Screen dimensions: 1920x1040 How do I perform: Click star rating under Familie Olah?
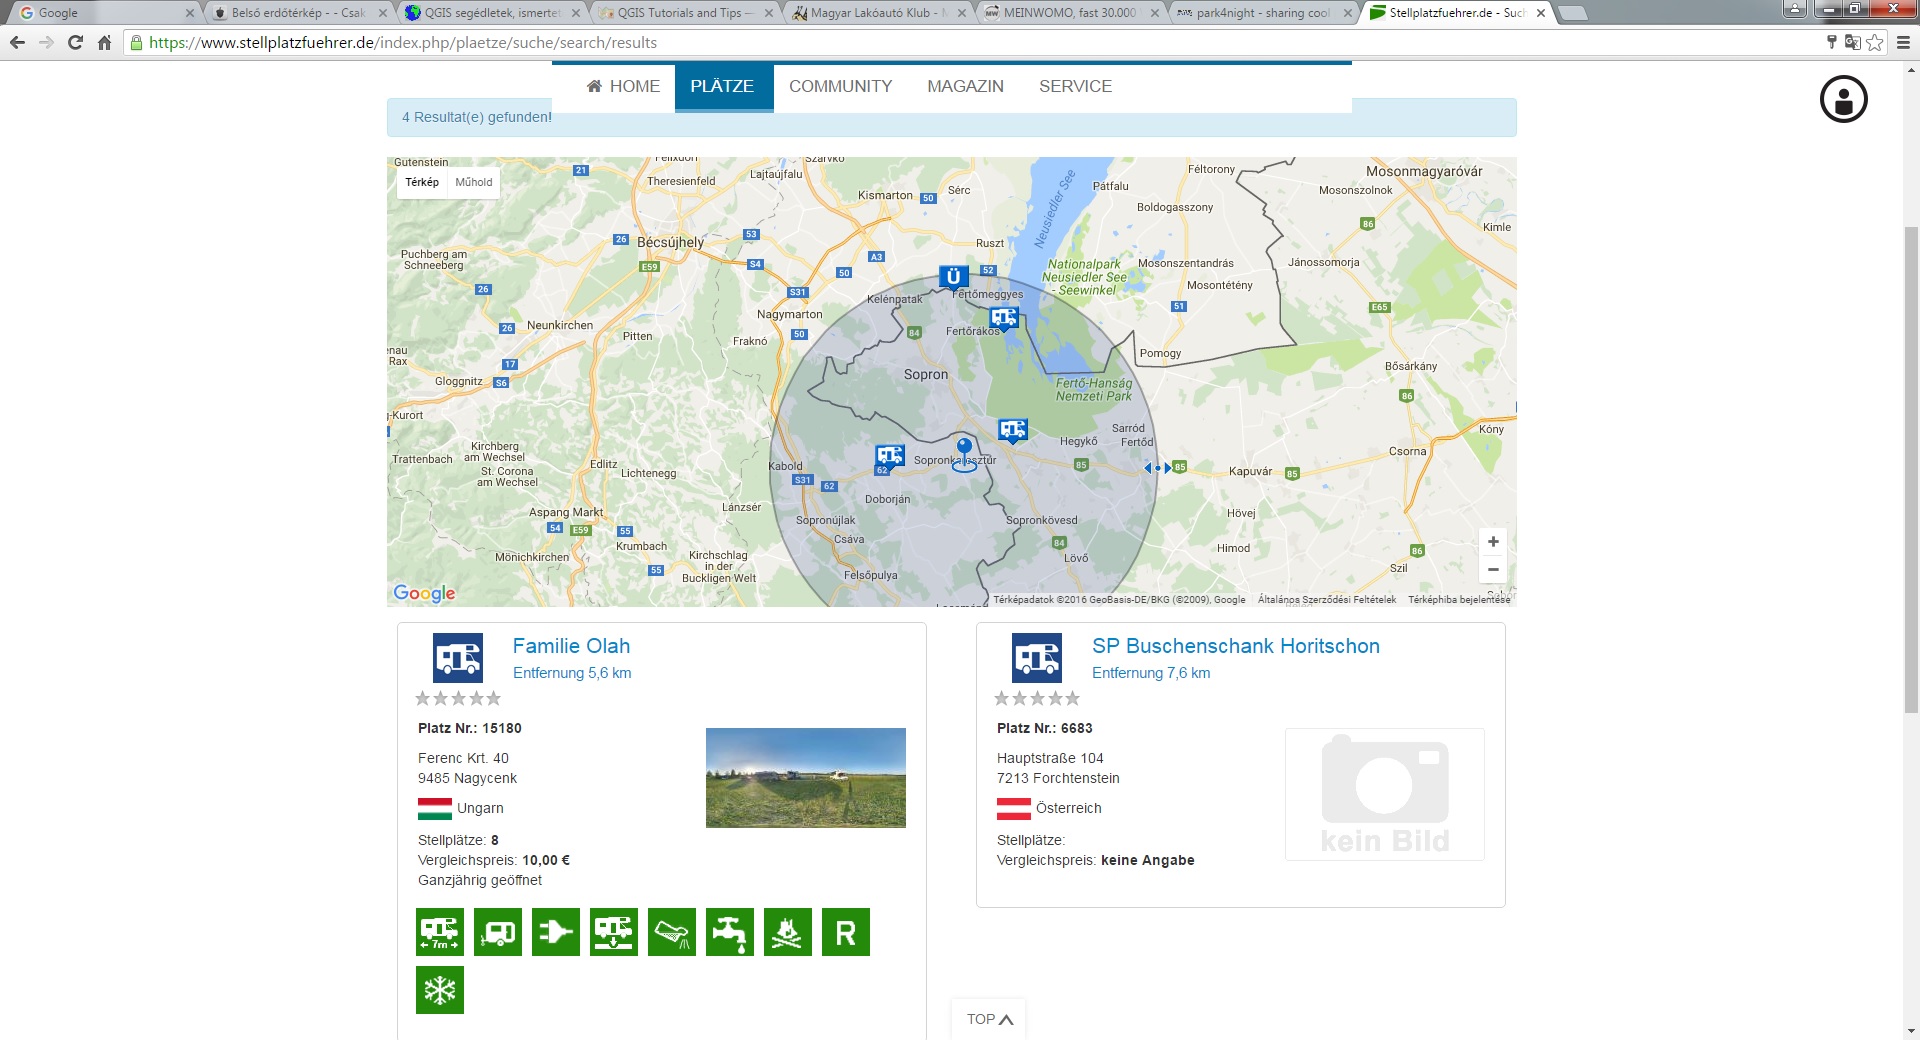pyautogui.click(x=458, y=698)
